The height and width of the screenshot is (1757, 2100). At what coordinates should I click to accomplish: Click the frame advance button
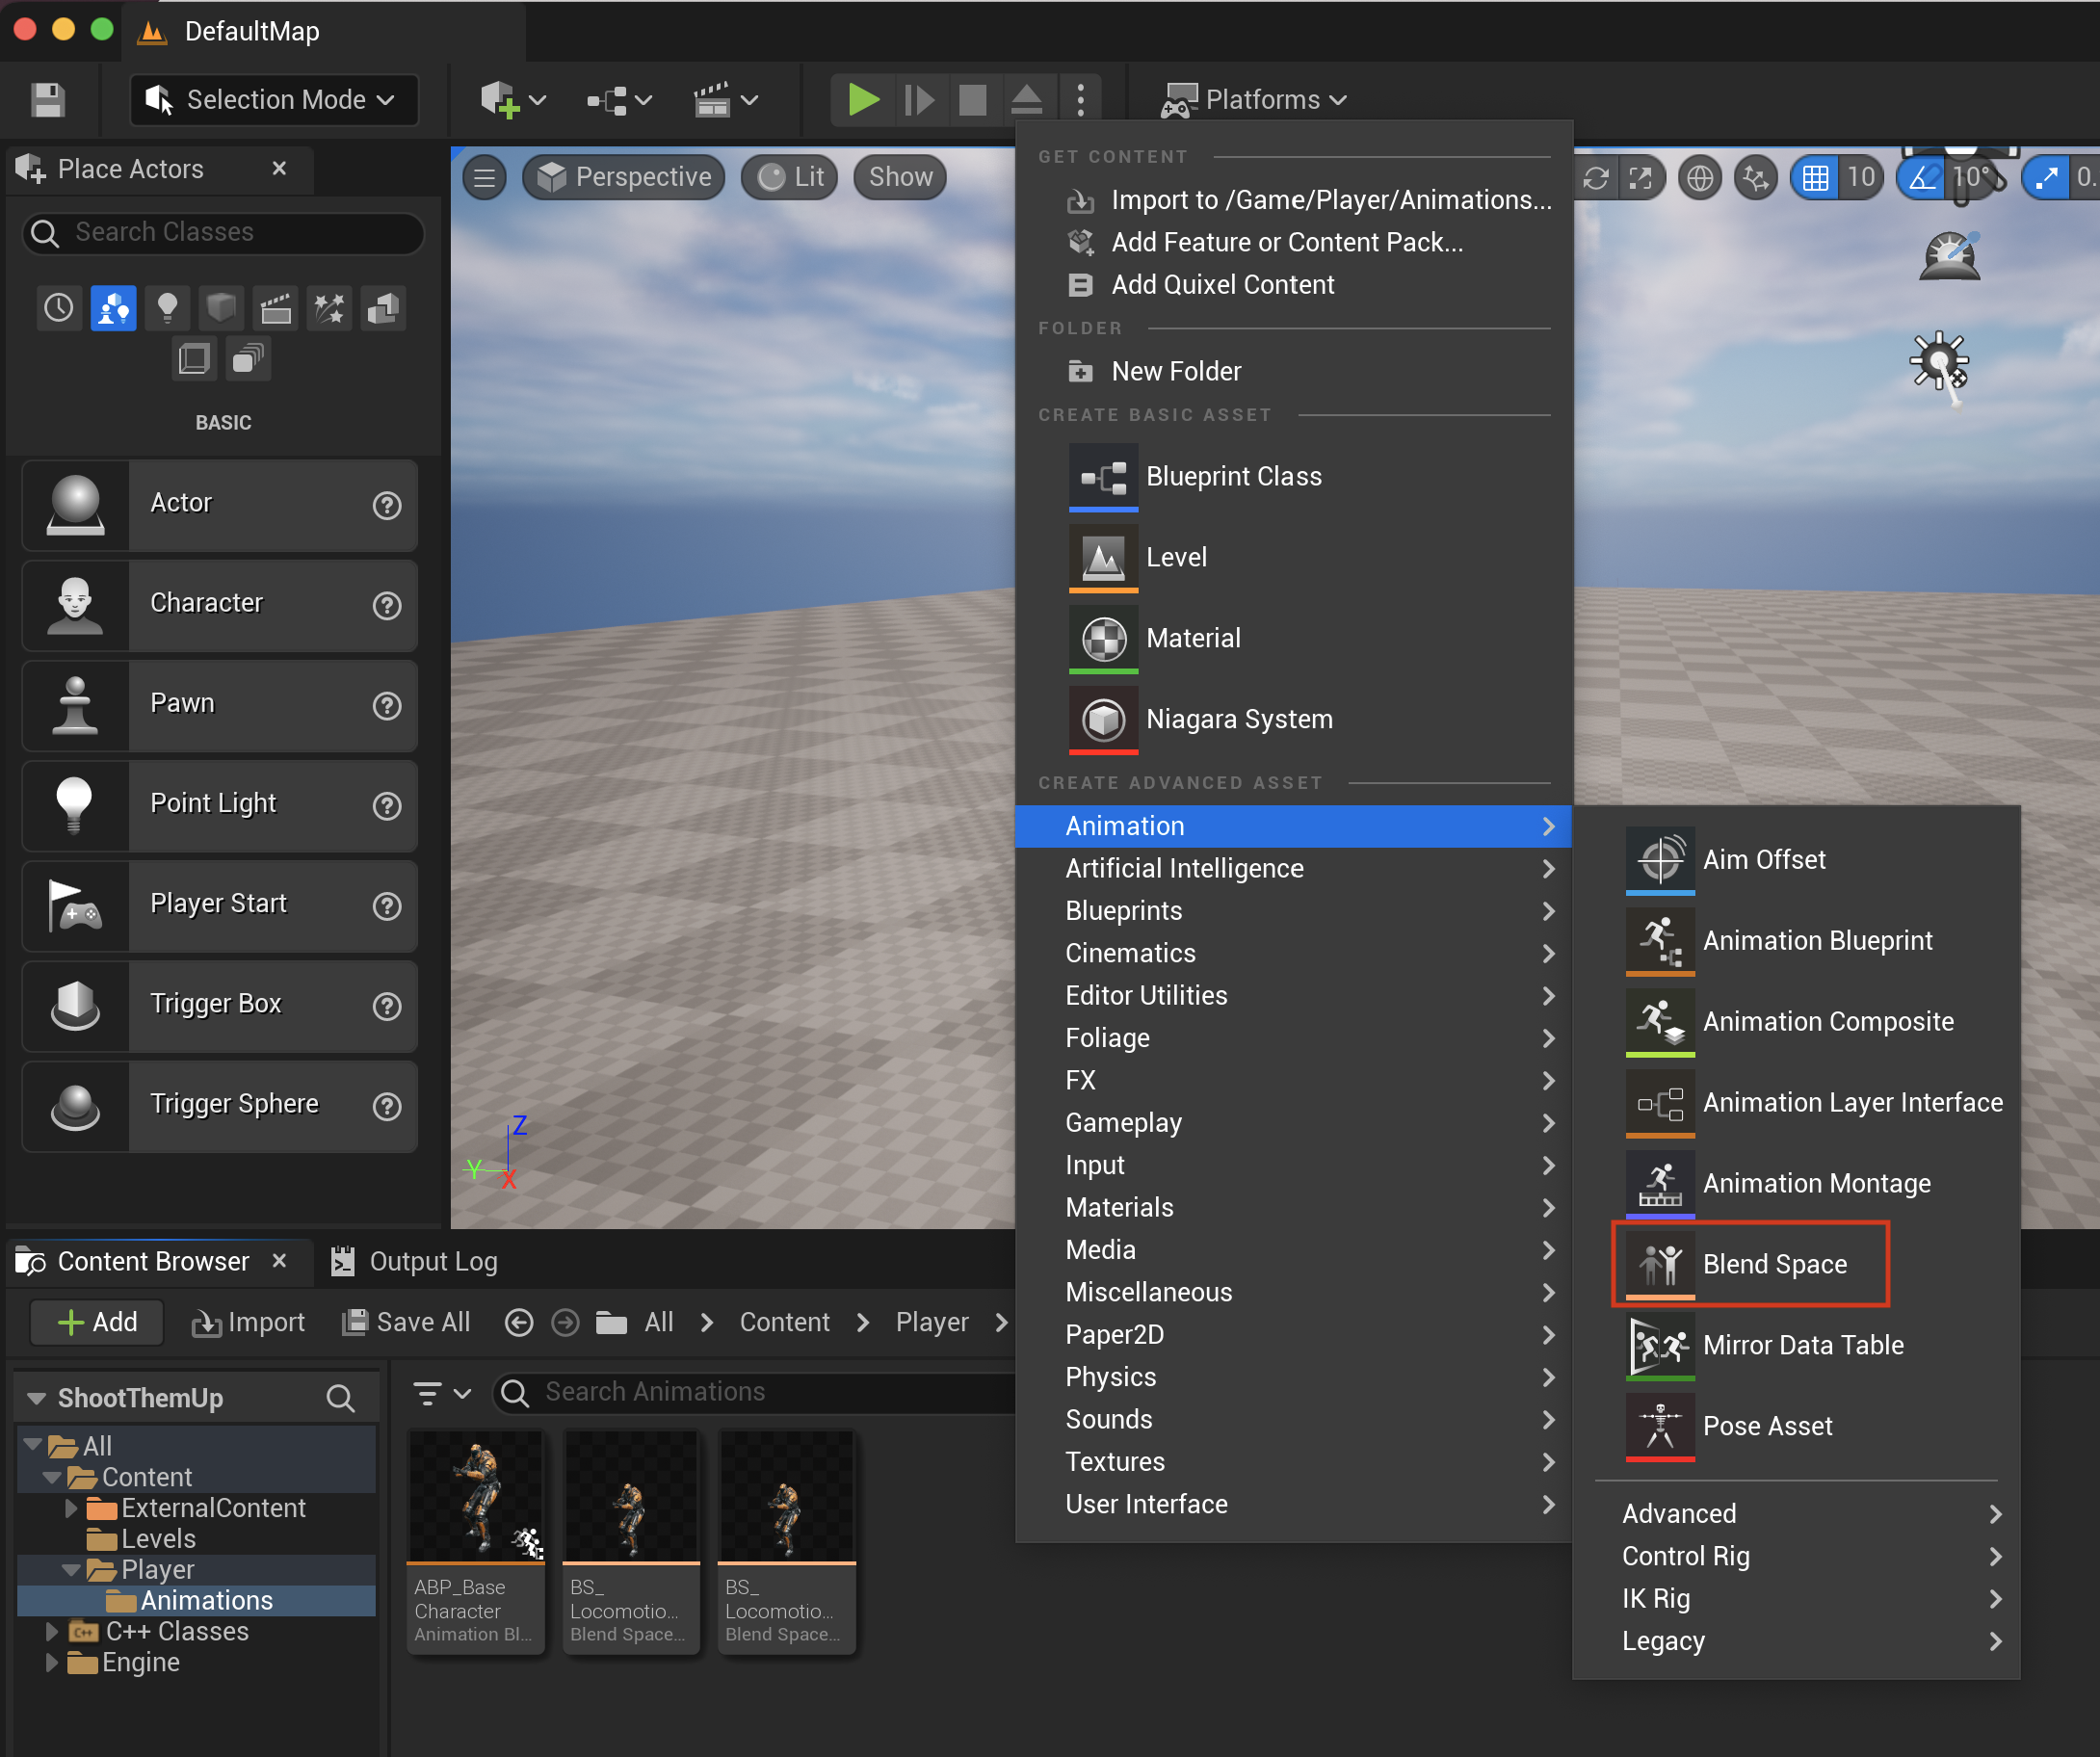click(919, 100)
